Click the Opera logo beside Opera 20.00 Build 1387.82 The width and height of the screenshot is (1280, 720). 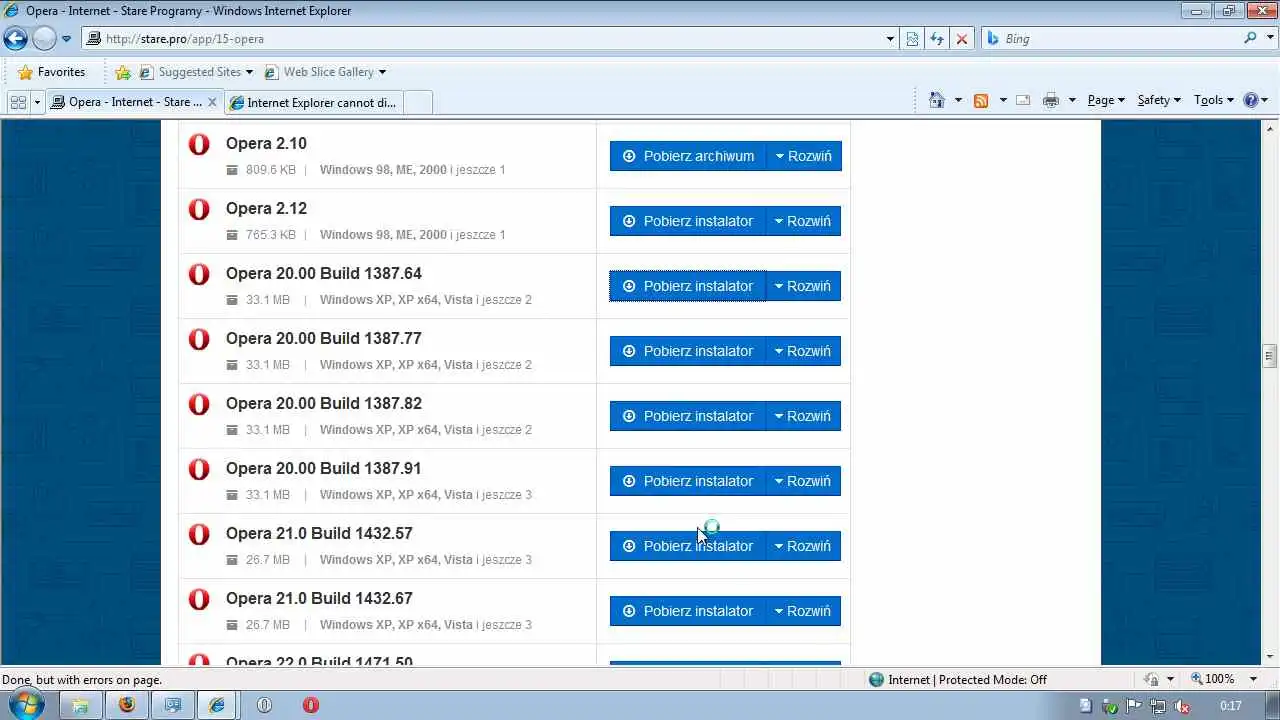point(199,404)
